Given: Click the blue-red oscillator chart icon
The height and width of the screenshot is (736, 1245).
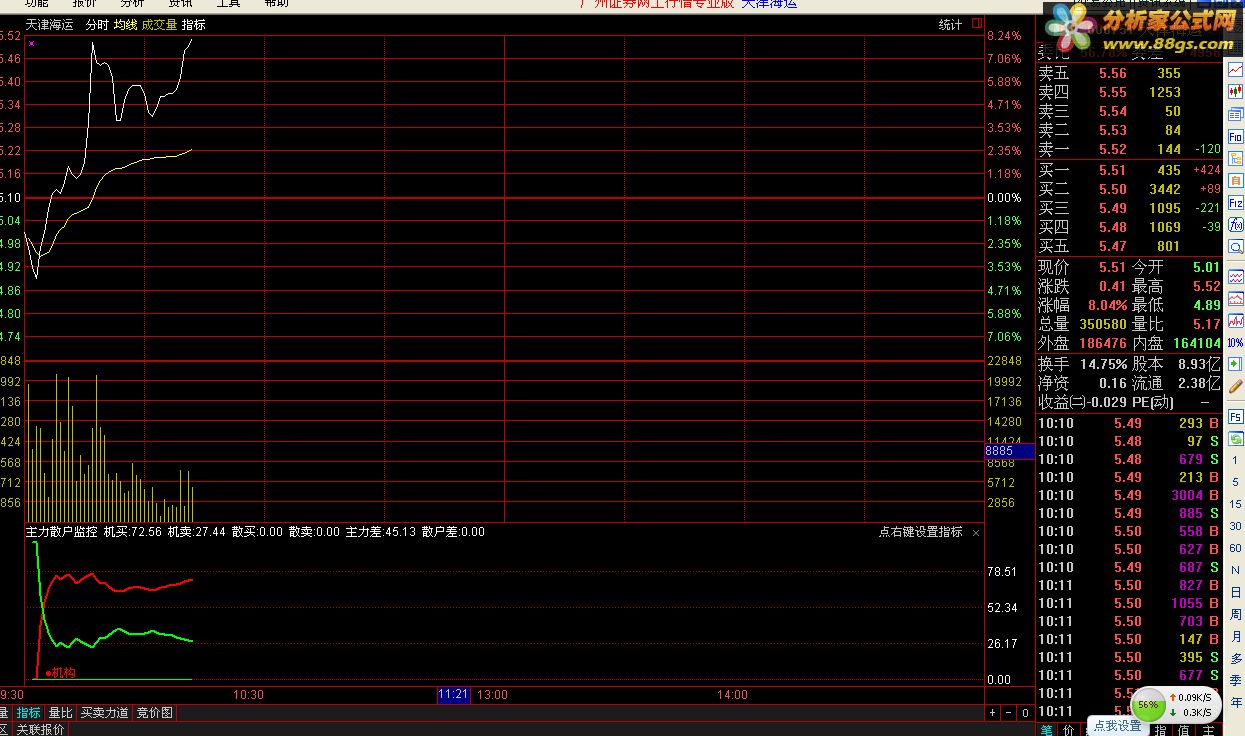Looking at the screenshot, I should click(1236, 319).
